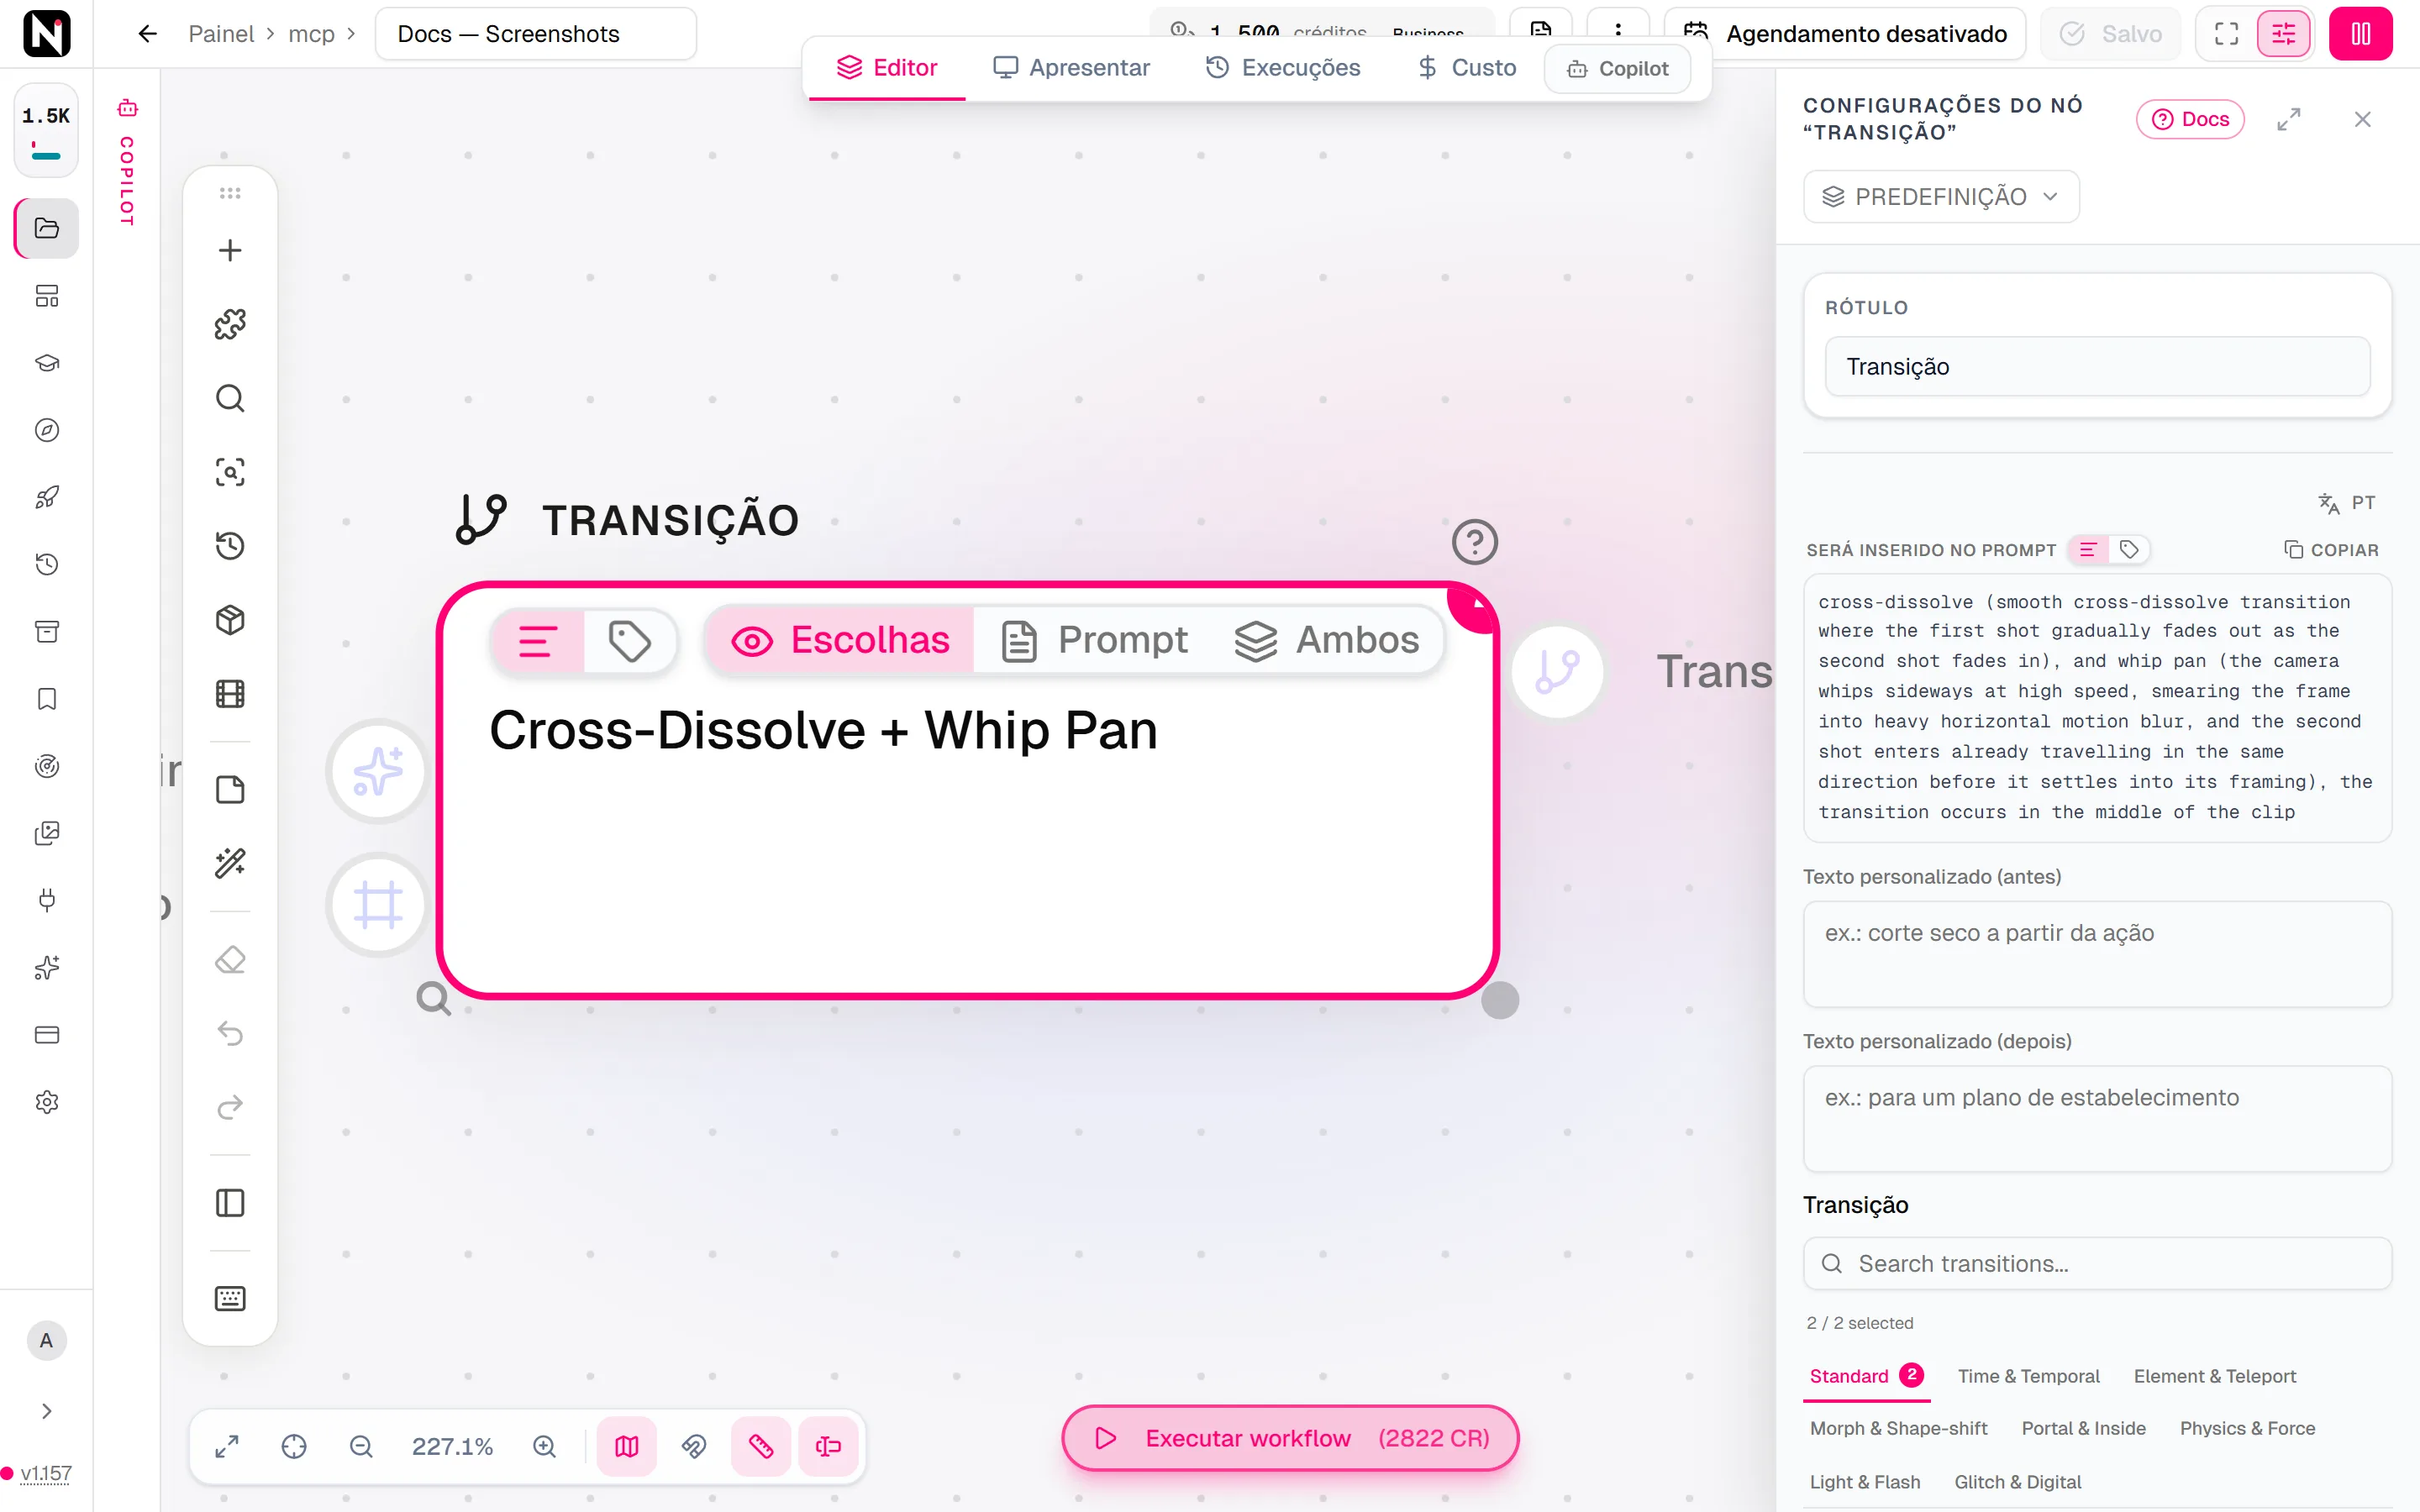This screenshot has width=2420, height=1512.
Task: Toggle text view icon on the node card
Action: (x=537, y=641)
